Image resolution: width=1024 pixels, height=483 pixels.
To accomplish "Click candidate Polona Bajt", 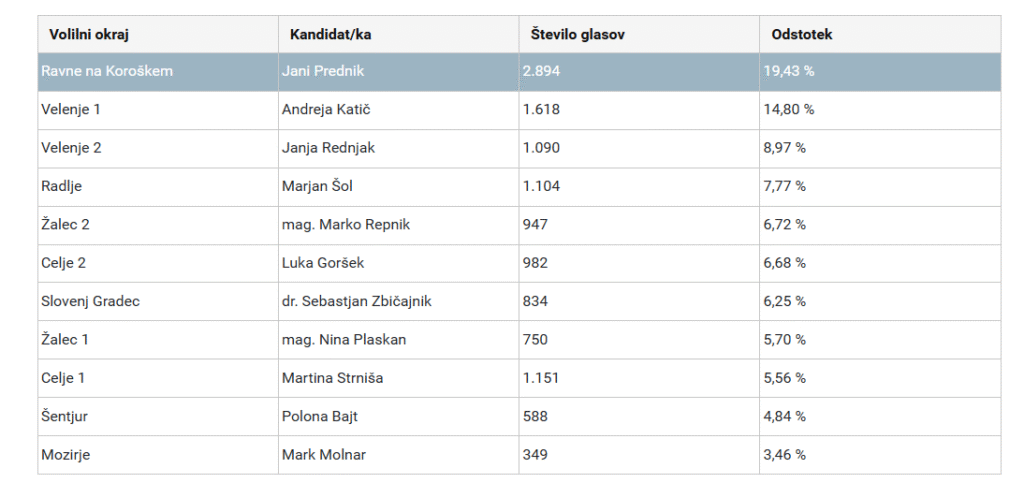I will click(320, 416).
